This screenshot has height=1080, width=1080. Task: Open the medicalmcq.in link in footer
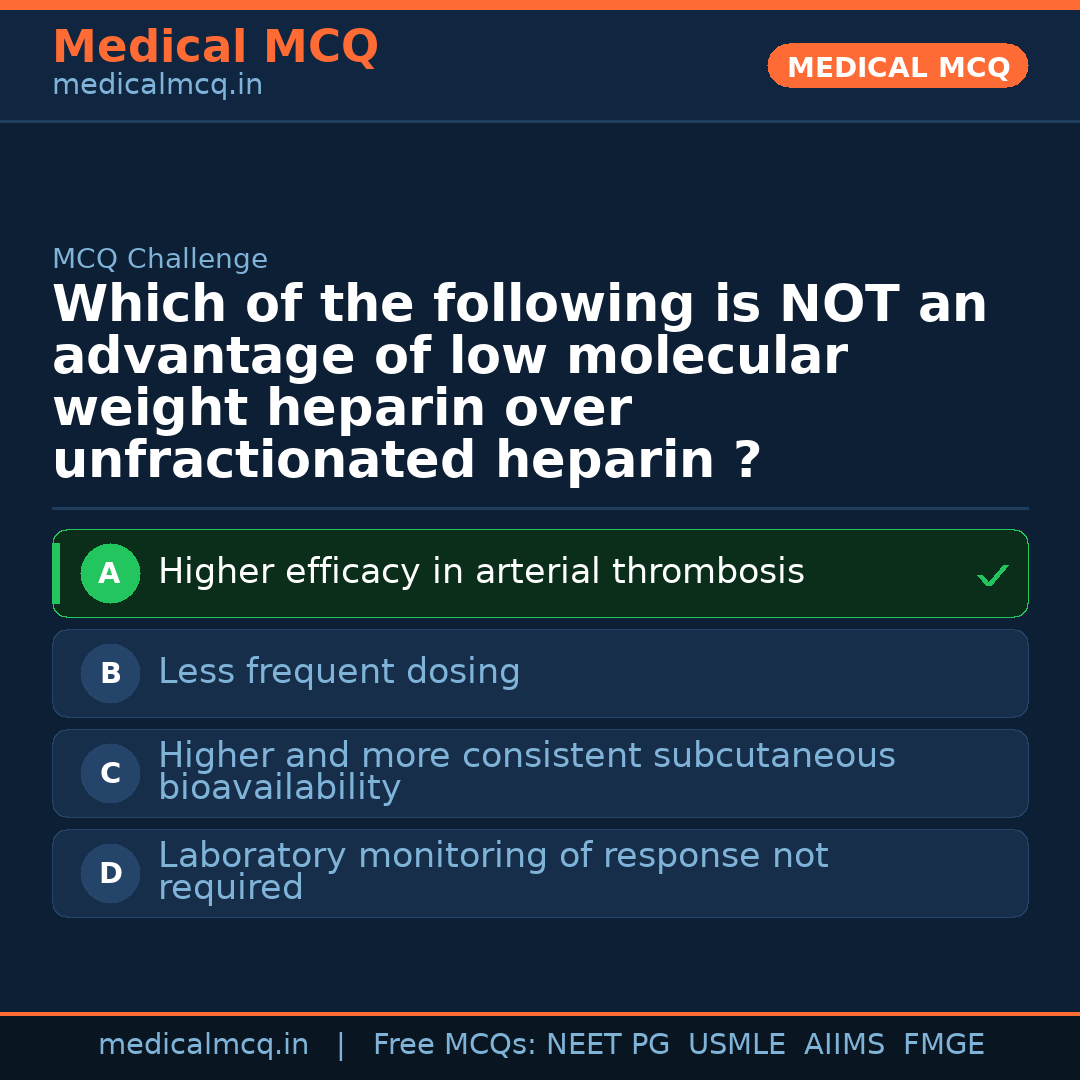tap(203, 1045)
